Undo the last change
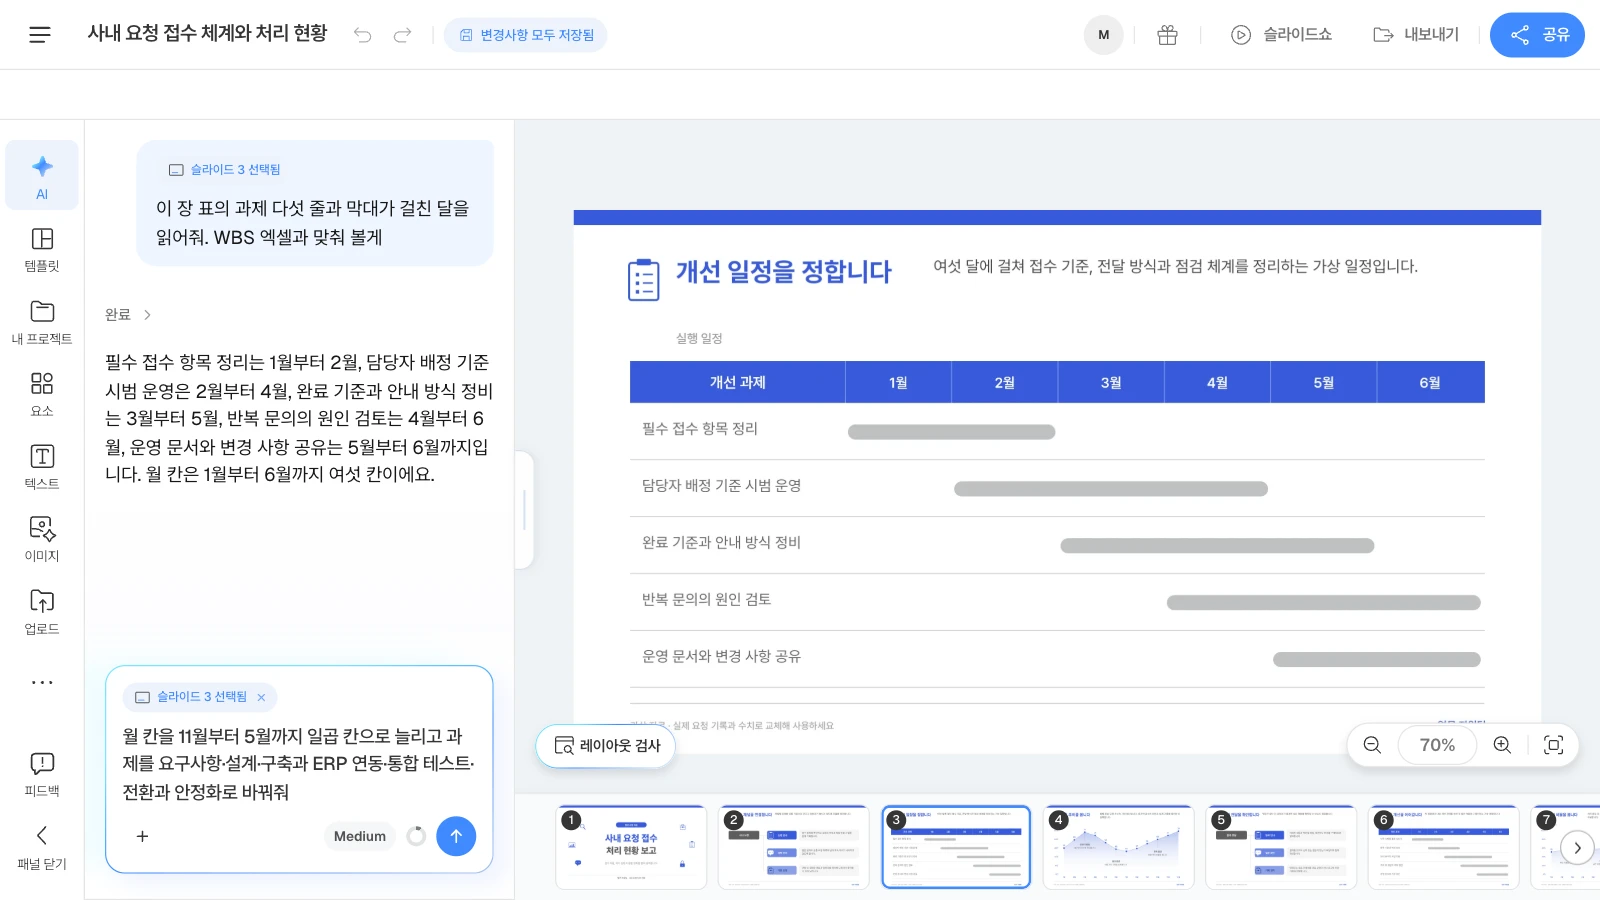 click(362, 35)
